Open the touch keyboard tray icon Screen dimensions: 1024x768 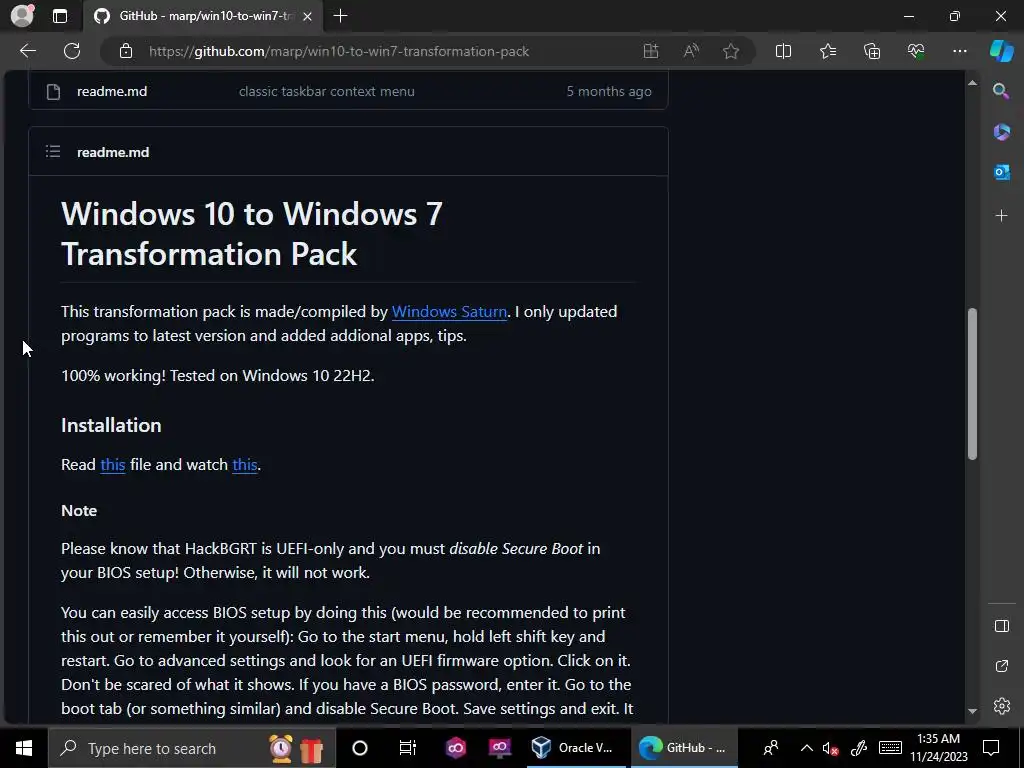tap(890, 748)
